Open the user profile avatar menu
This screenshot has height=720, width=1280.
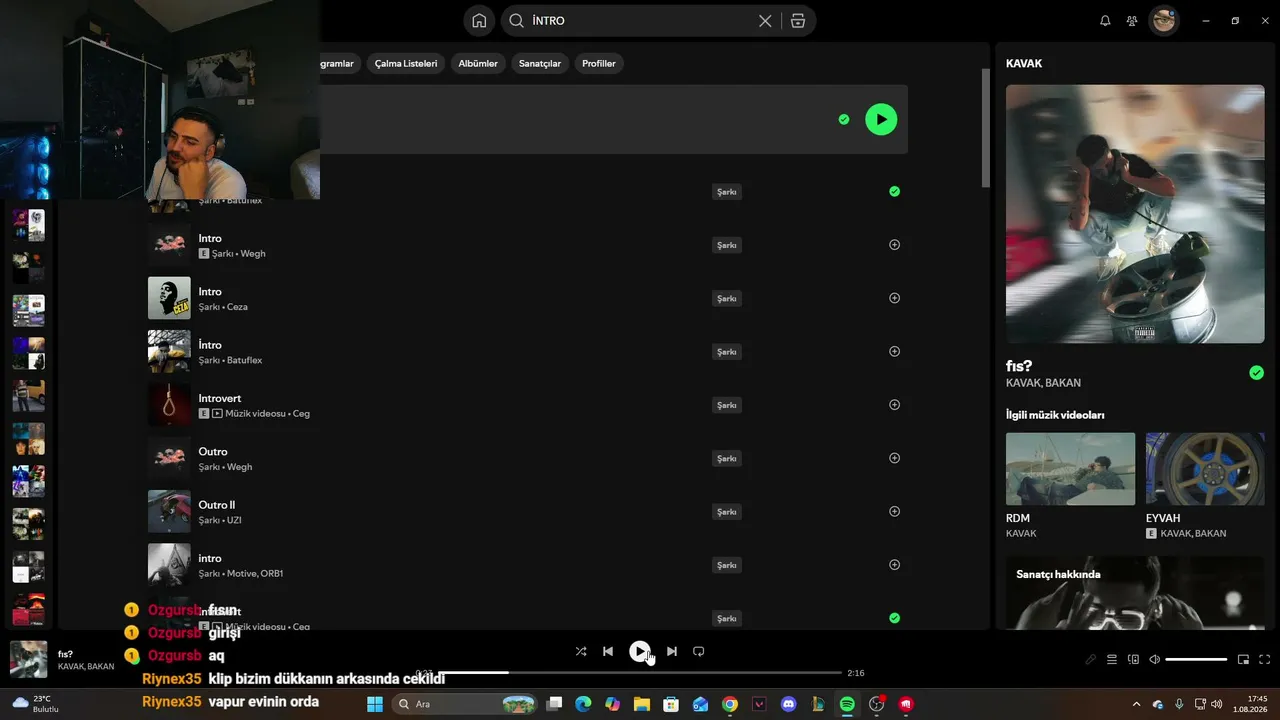coord(1163,20)
